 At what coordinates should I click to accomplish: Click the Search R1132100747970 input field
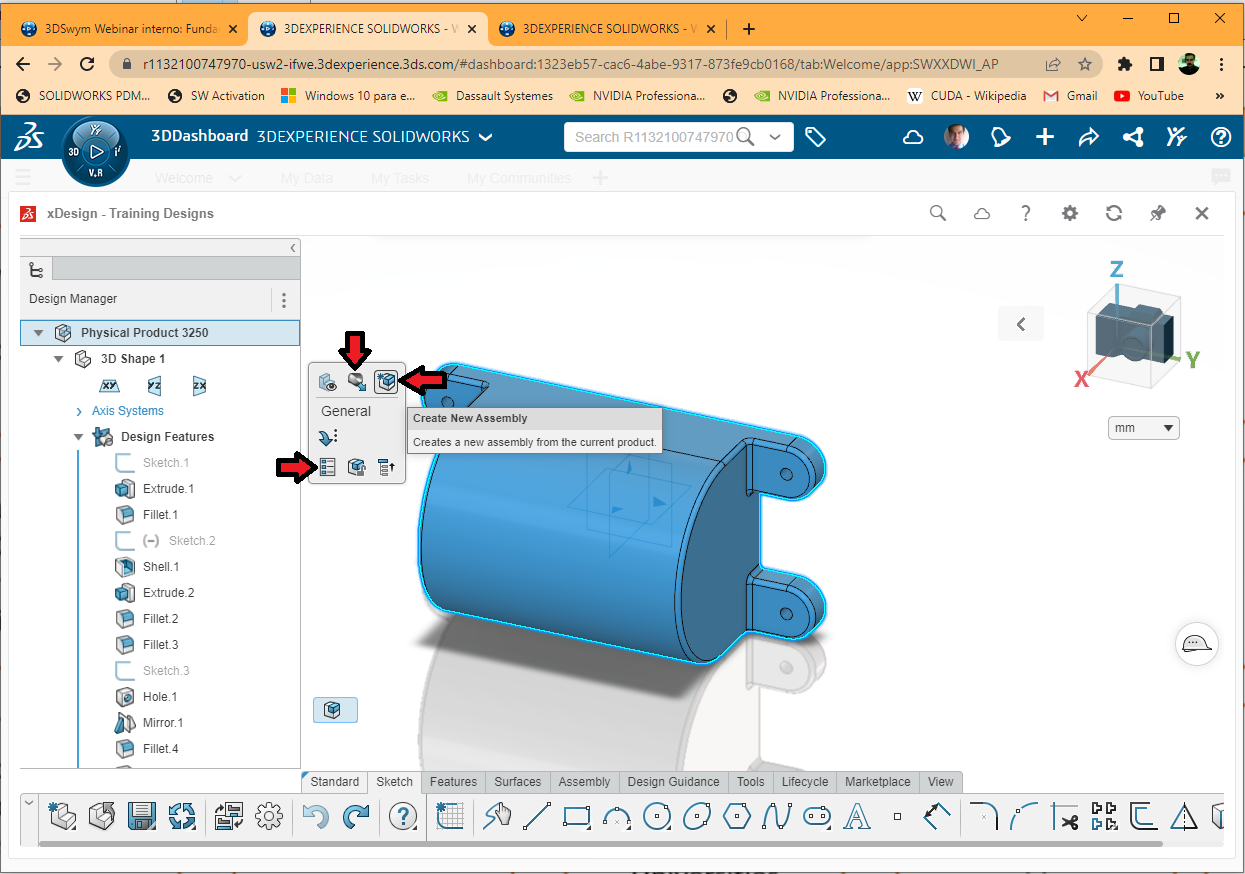click(654, 137)
